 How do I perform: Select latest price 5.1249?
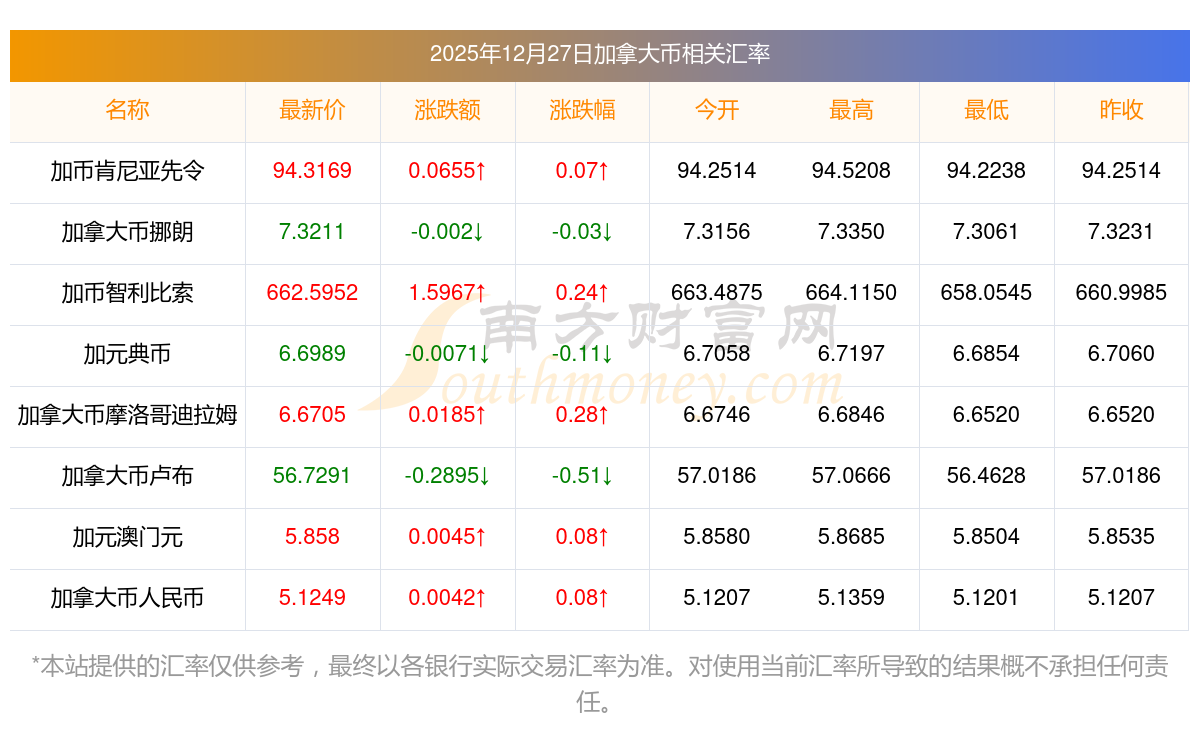[x=312, y=598]
